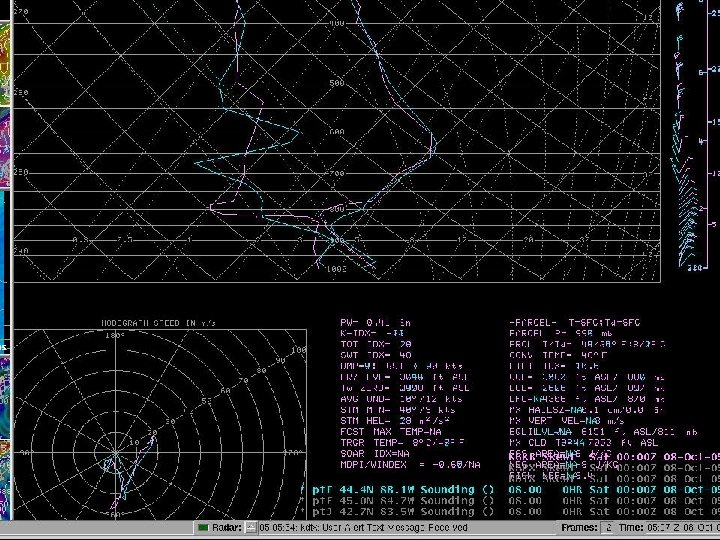
Task: Click the hodograph speed title
Action: [x=158, y=323]
